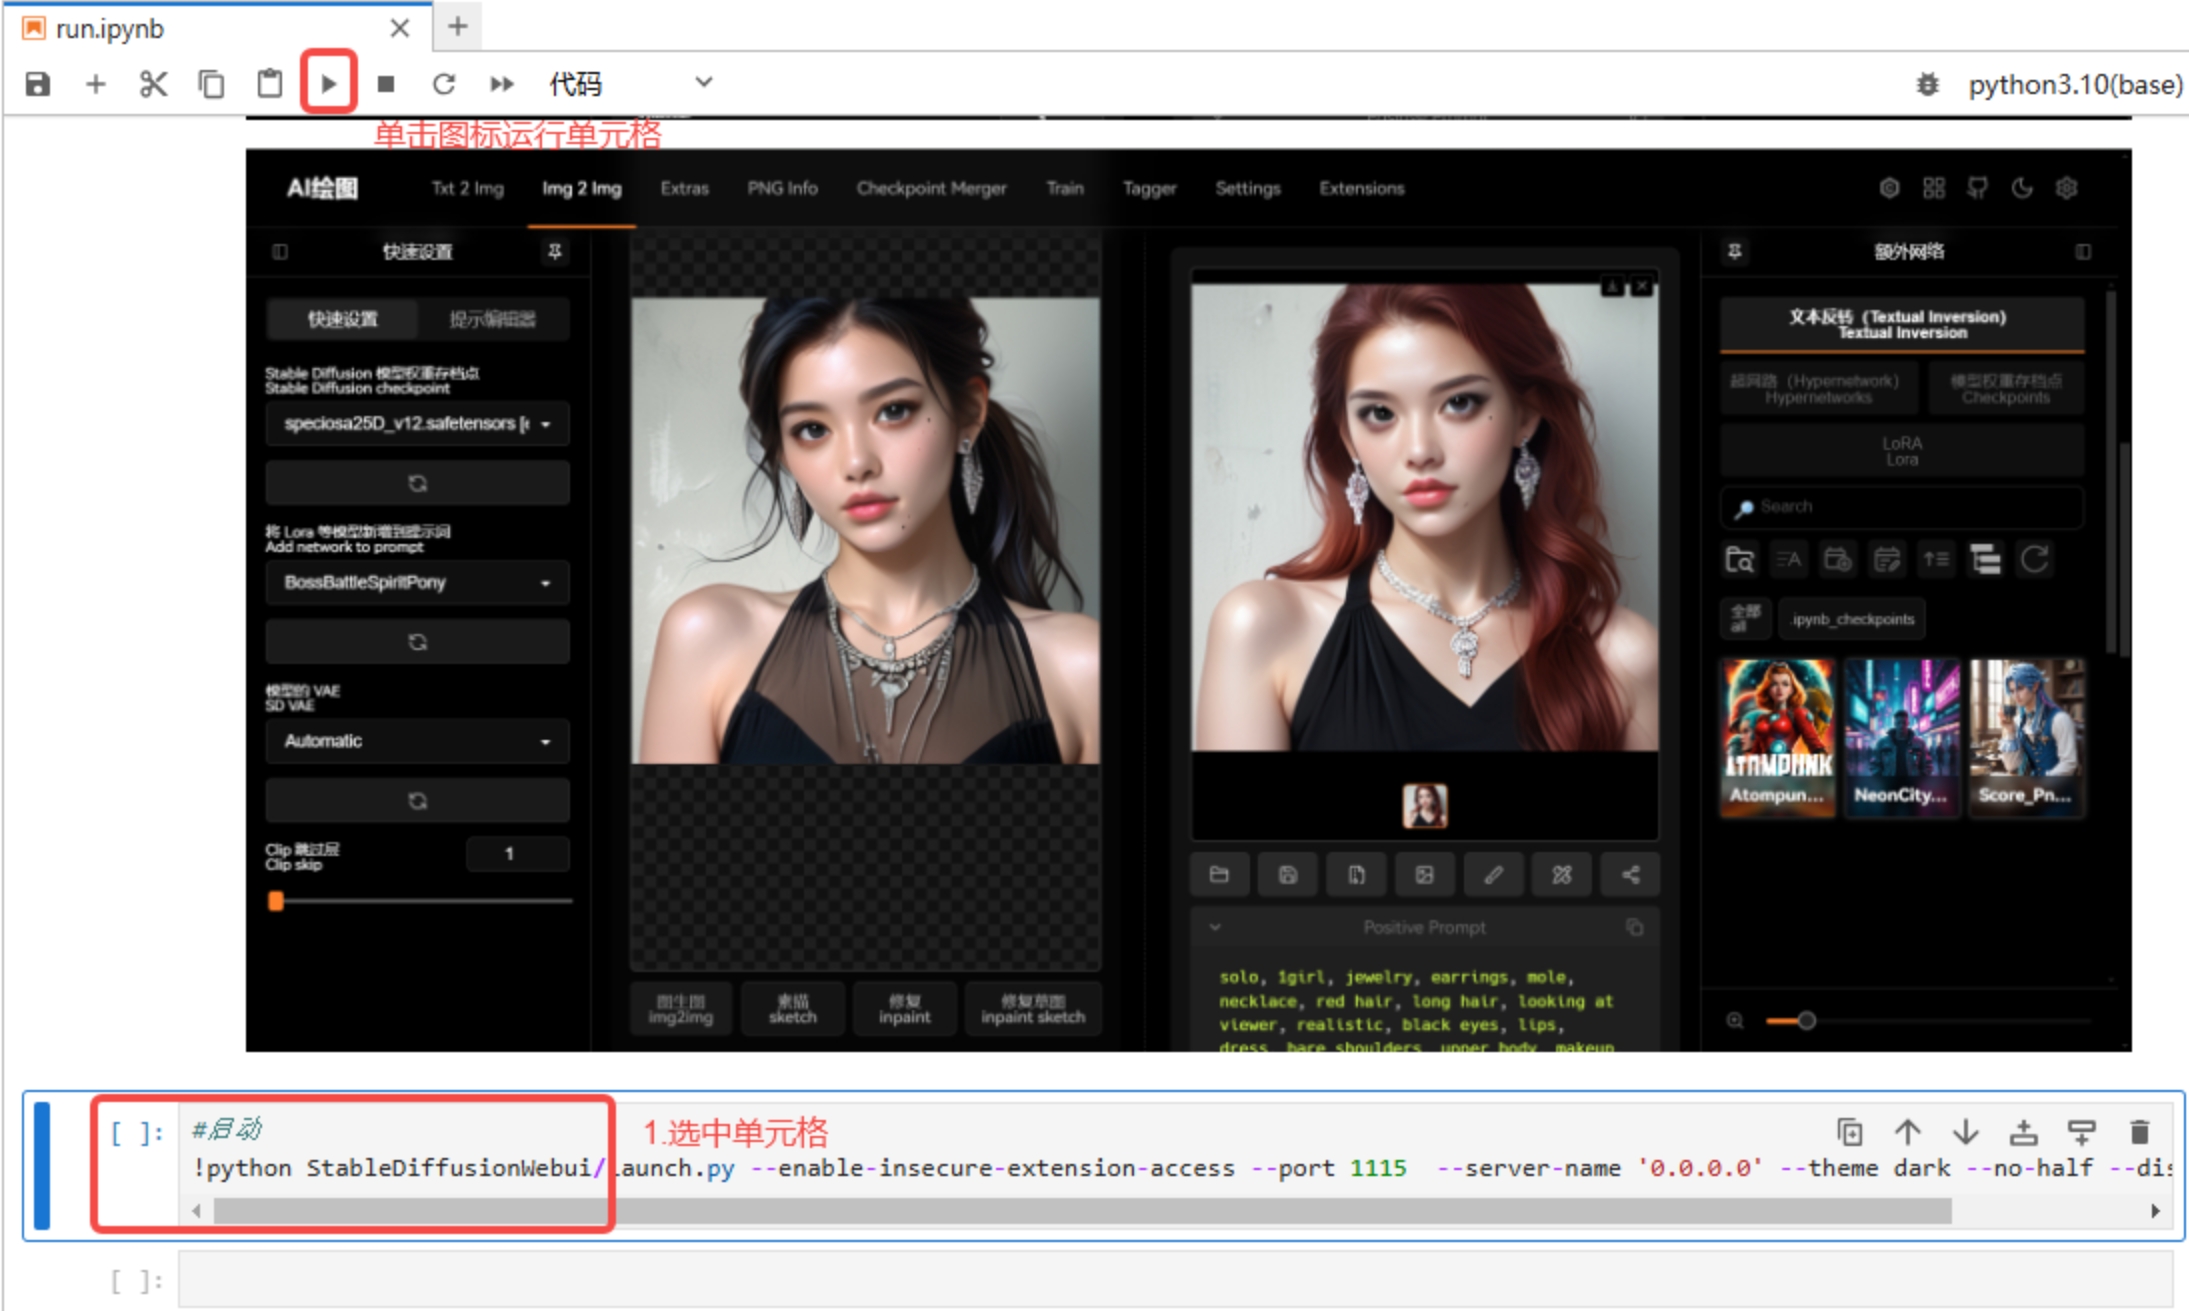2189x1311 pixels.
Task: Stop the kernel with the square icon
Action: click(386, 84)
